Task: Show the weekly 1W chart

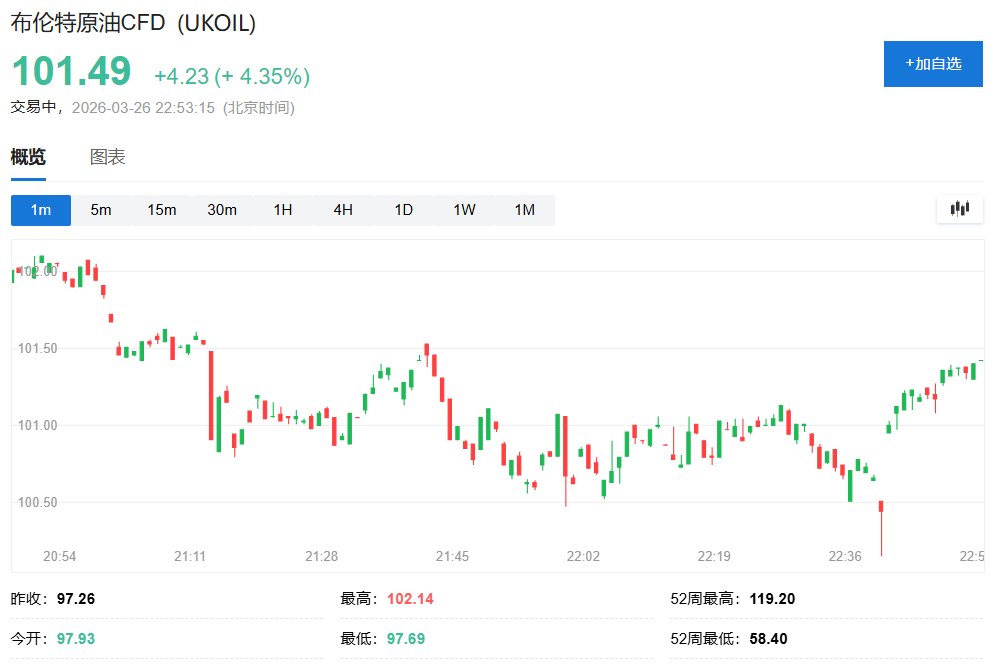Action: [x=464, y=210]
